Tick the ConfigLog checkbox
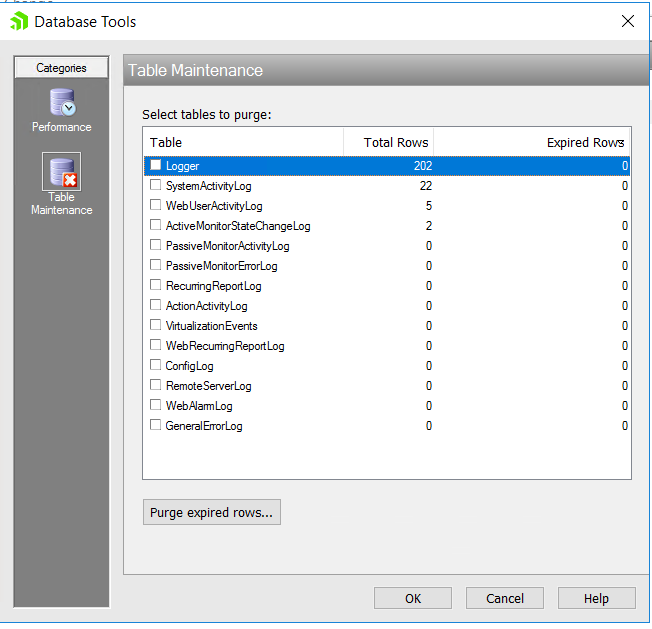The width and height of the screenshot is (652, 629). [x=156, y=365]
